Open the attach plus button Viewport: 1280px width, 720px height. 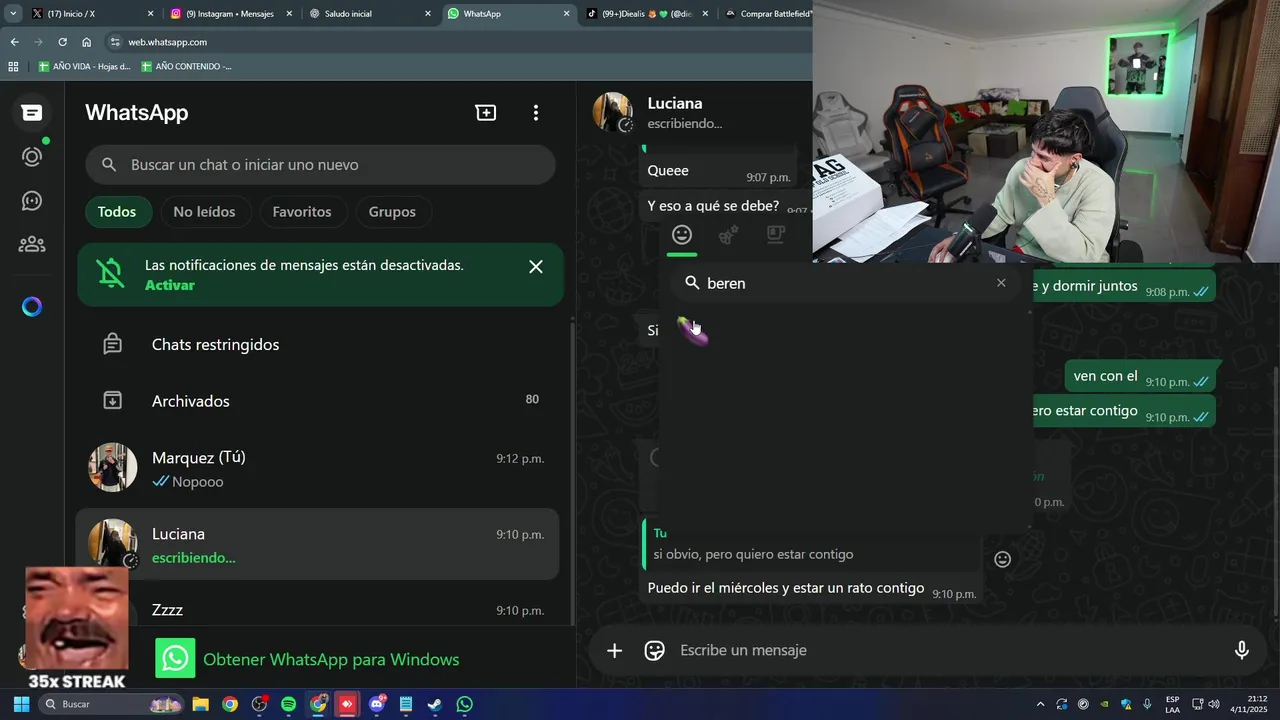[615, 651]
